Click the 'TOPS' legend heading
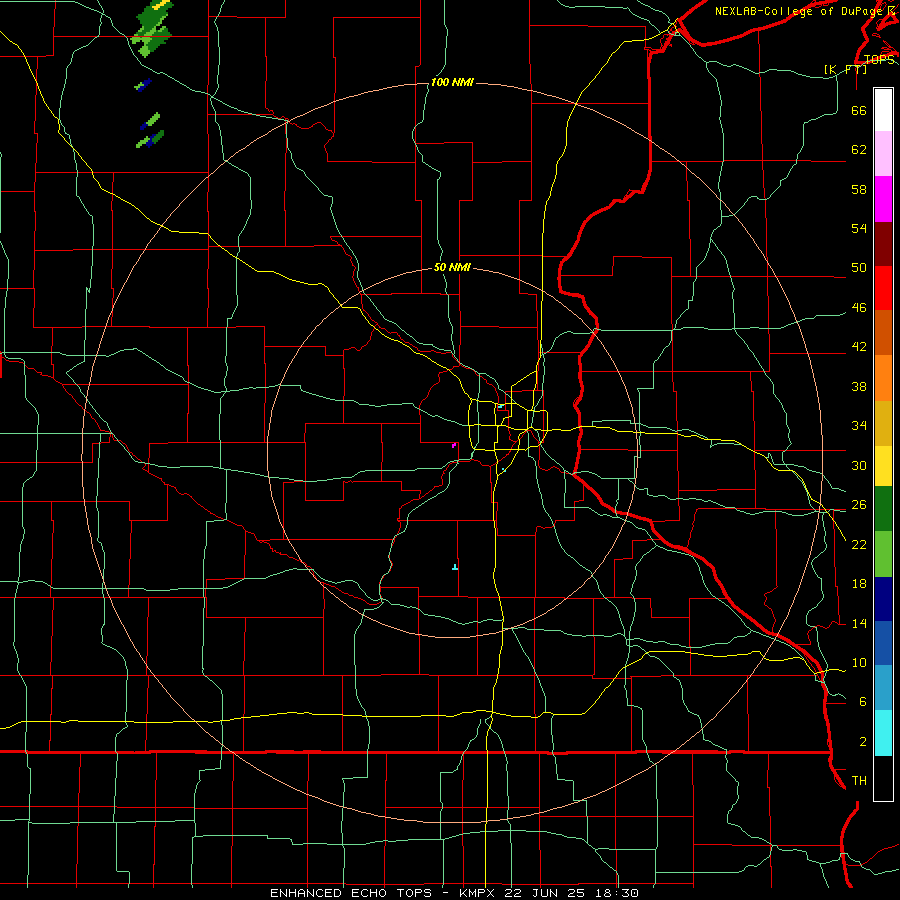The image size is (900, 900). click(x=879, y=60)
